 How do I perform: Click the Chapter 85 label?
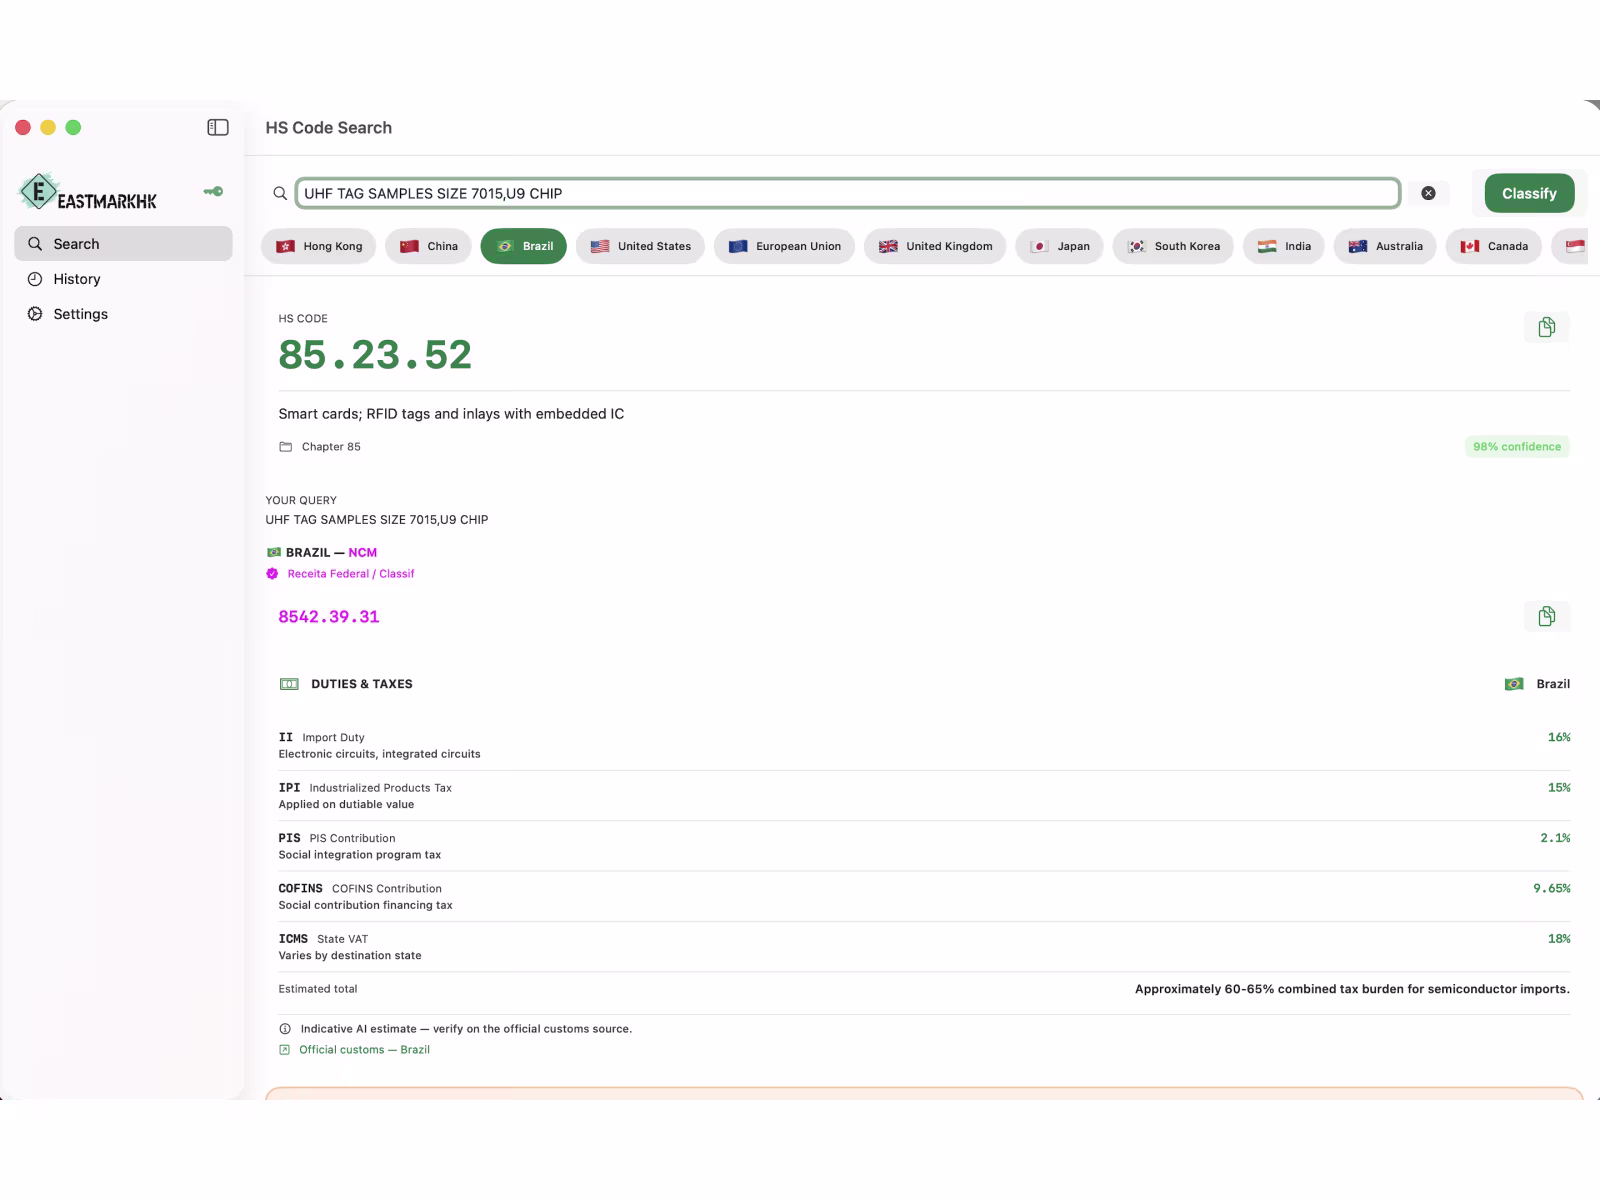click(x=331, y=447)
